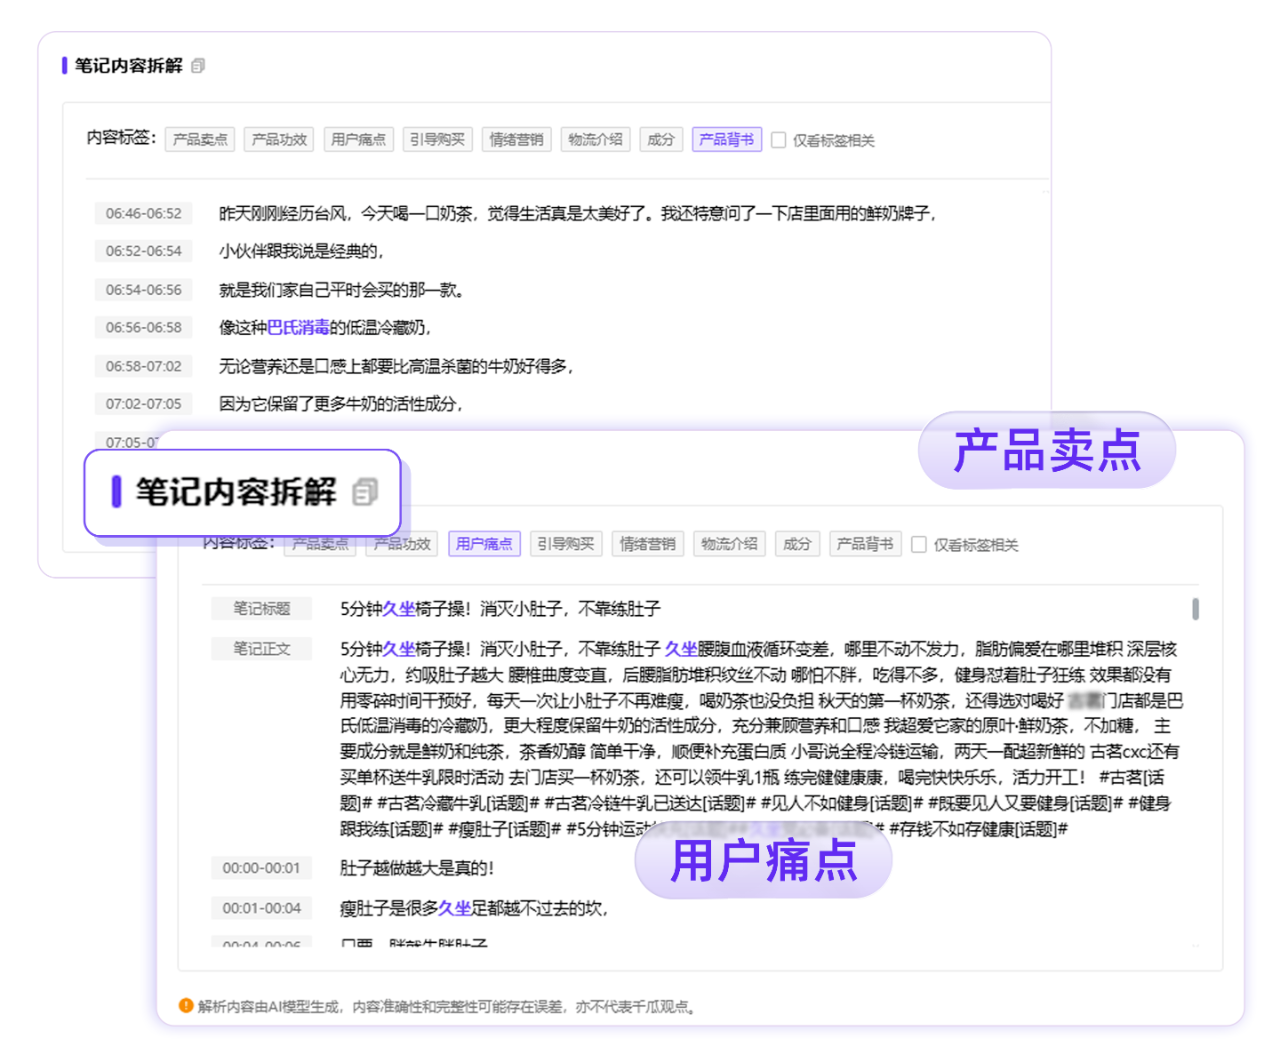This screenshot has height=1054, width=1280.
Task: Choose 产品卖点 tag in upper panel
Action: tap(200, 140)
